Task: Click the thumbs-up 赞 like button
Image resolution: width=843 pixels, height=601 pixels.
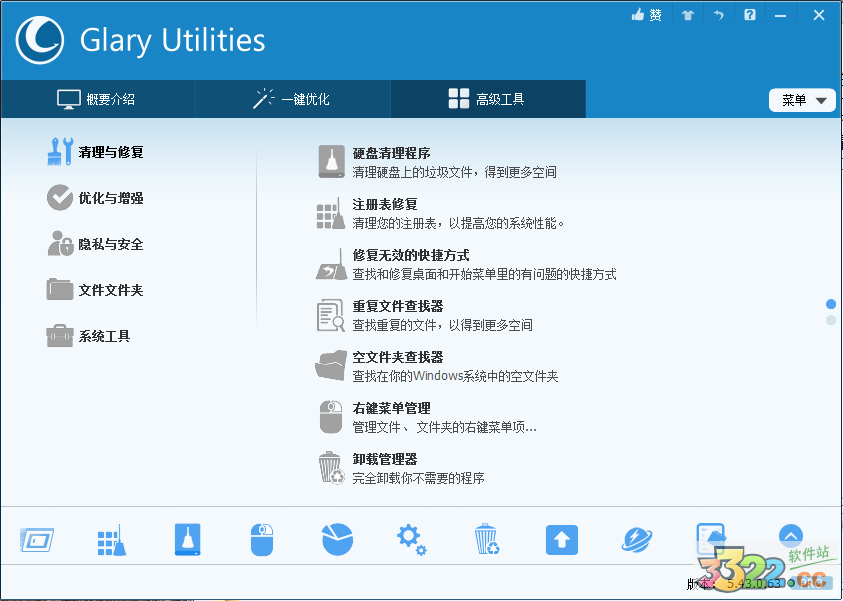Action: tap(646, 15)
